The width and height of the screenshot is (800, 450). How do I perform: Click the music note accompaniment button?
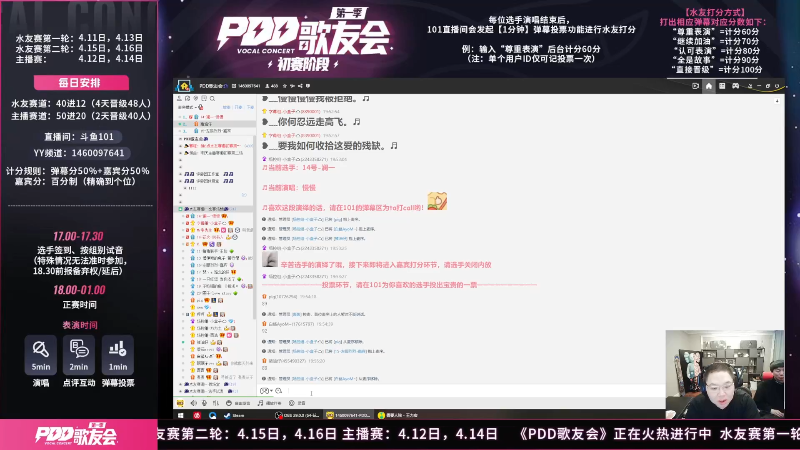(x=269, y=403)
